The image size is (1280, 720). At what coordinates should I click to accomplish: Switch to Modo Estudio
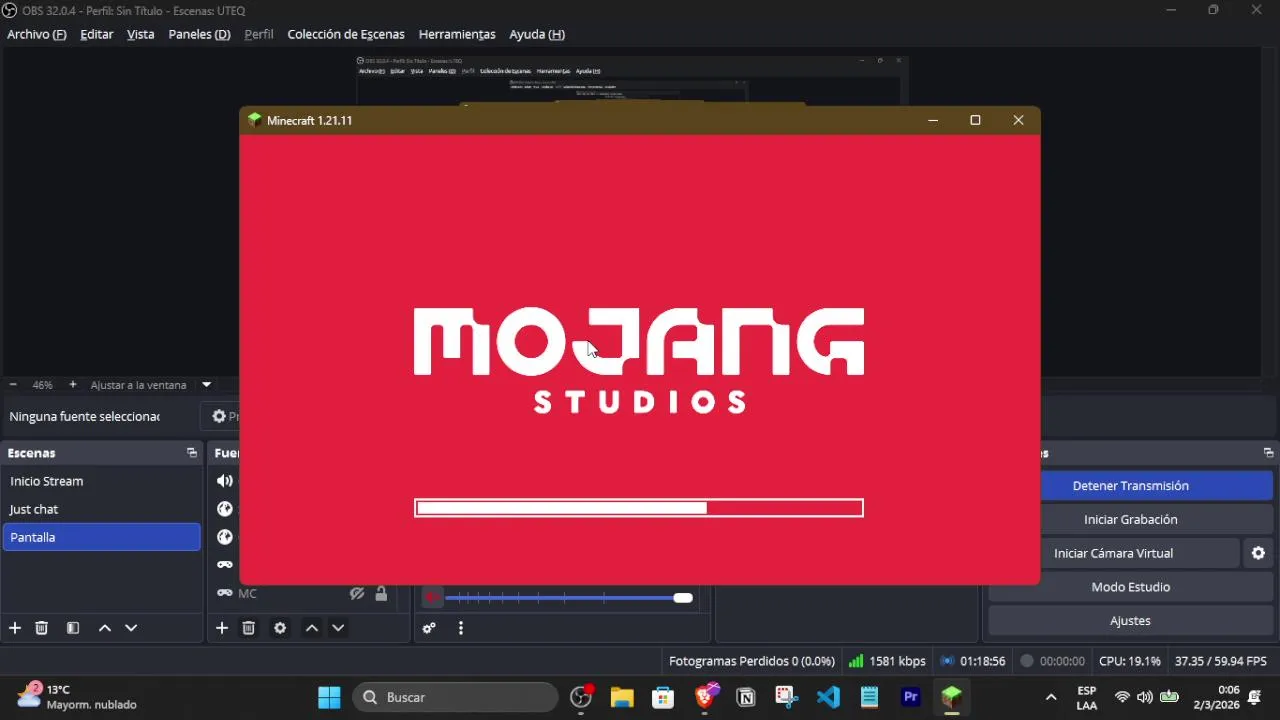click(1130, 587)
